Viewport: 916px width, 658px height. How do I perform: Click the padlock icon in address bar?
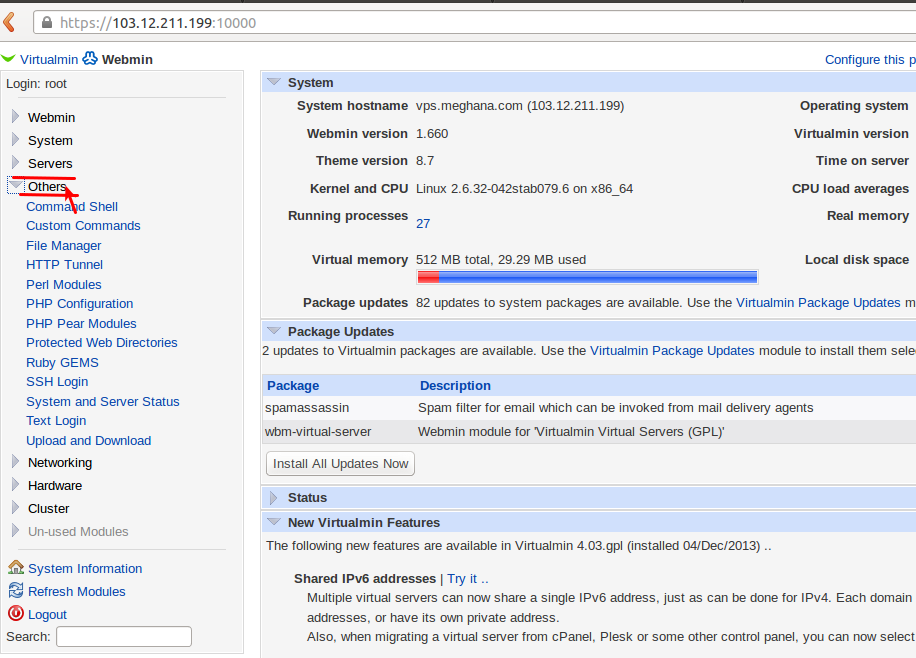pyautogui.click(x=46, y=23)
